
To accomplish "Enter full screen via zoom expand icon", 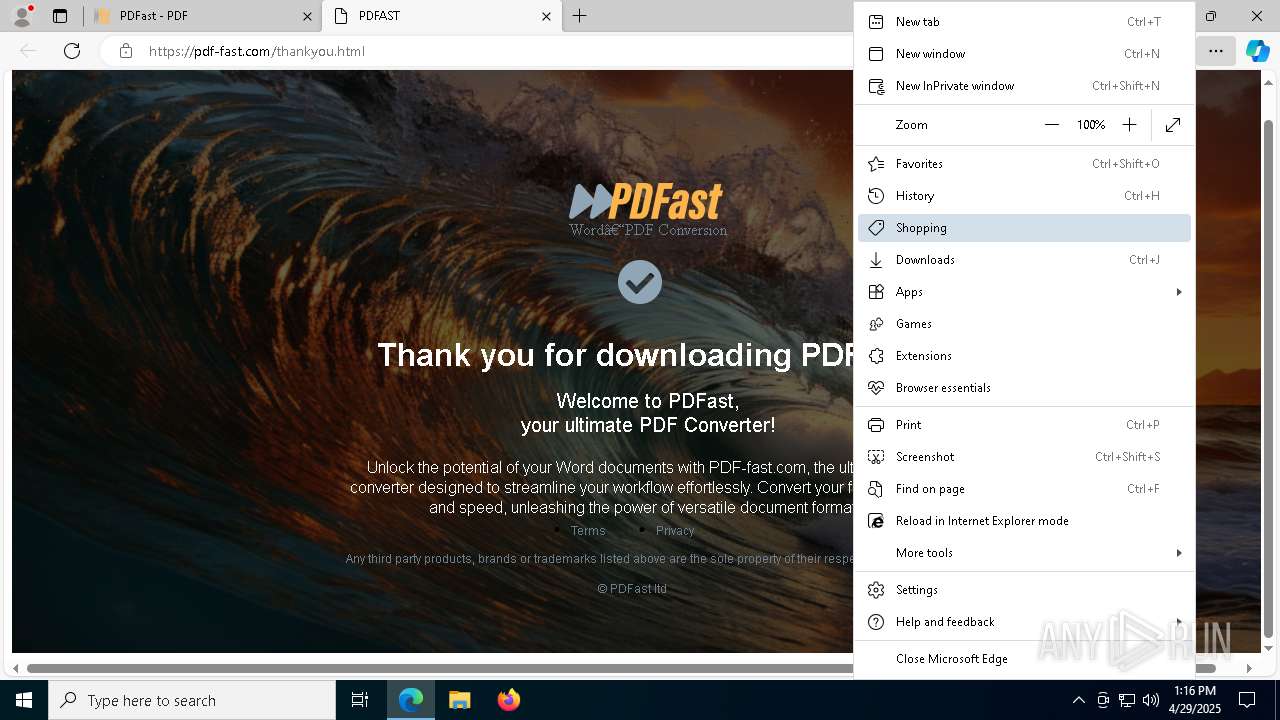I will click(1173, 125).
